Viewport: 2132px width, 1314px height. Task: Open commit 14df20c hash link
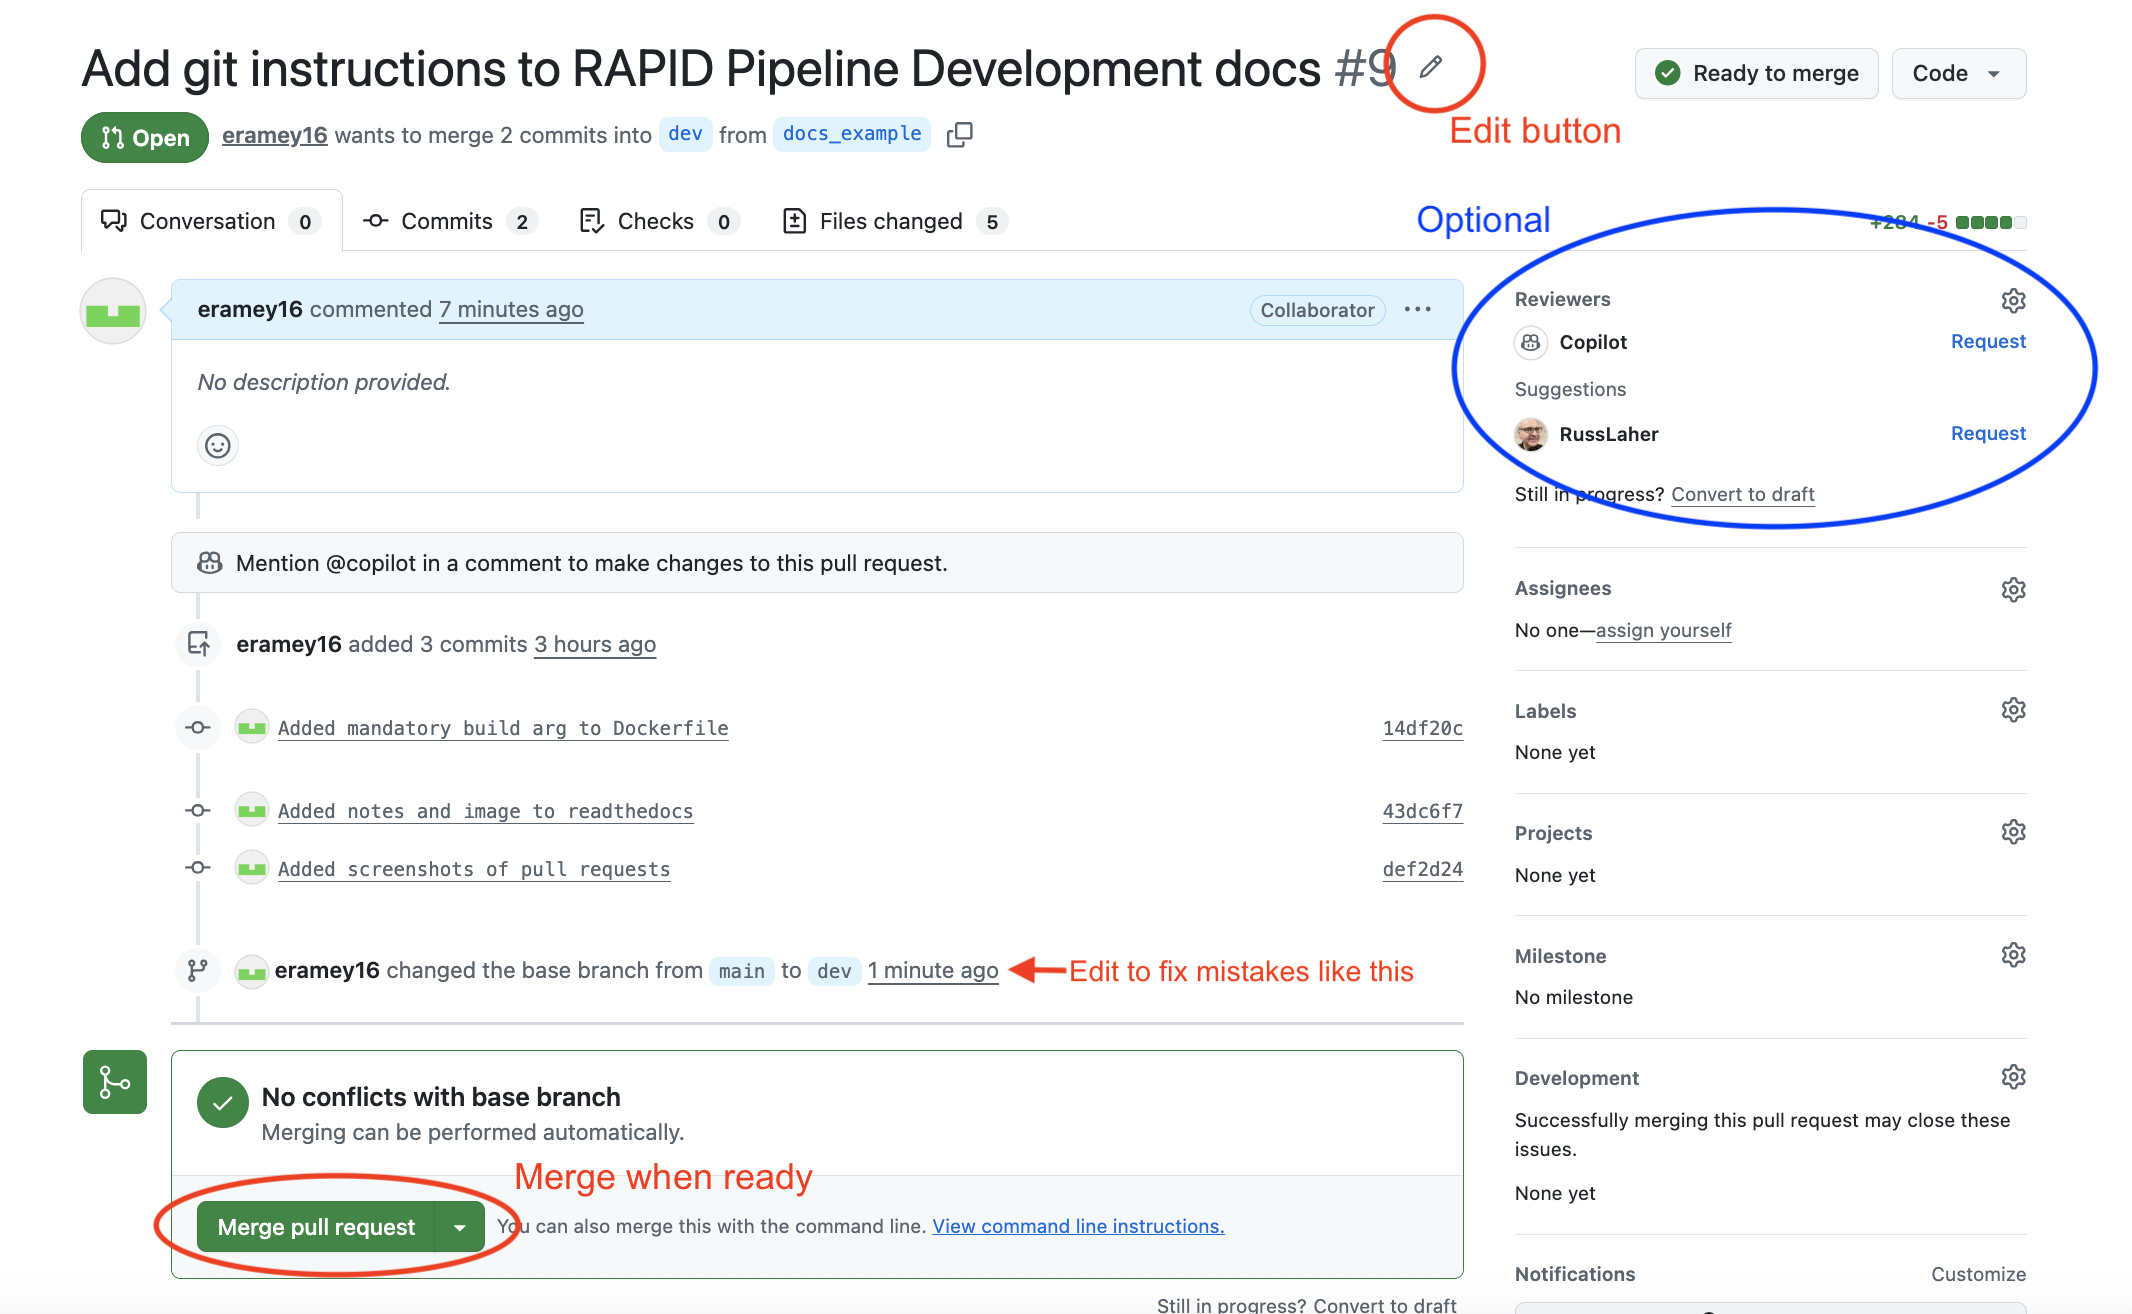coord(1422,728)
